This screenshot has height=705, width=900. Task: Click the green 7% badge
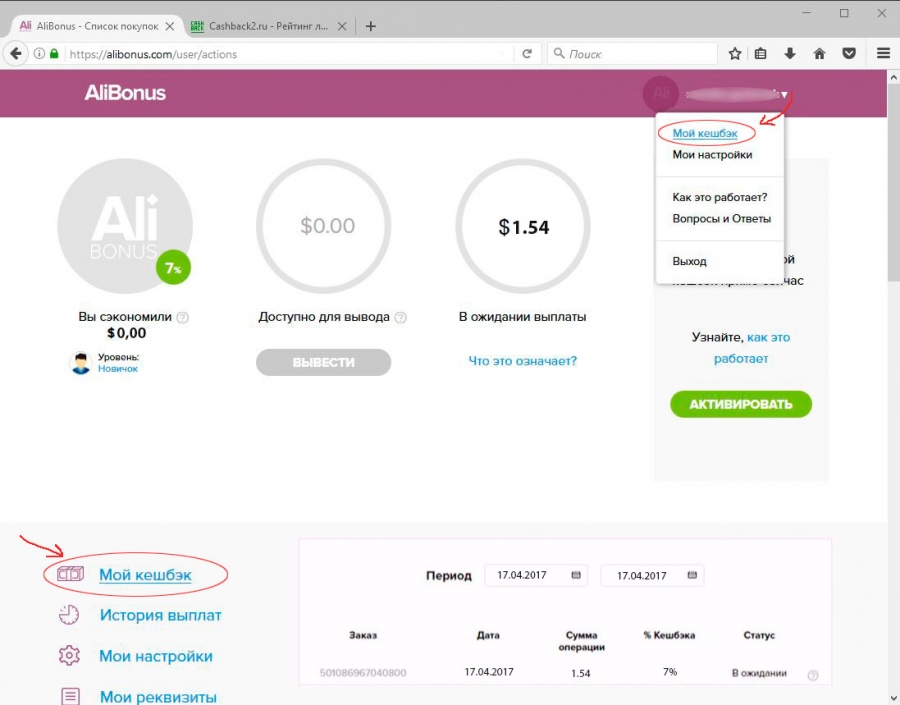(173, 268)
